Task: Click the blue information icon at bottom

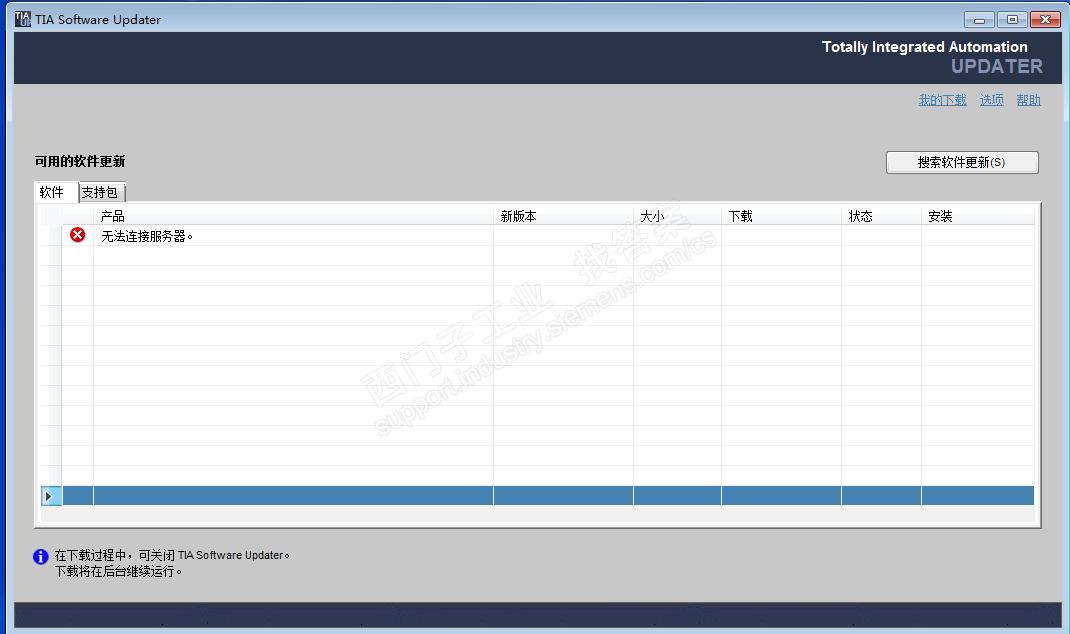Action: (40, 556)
